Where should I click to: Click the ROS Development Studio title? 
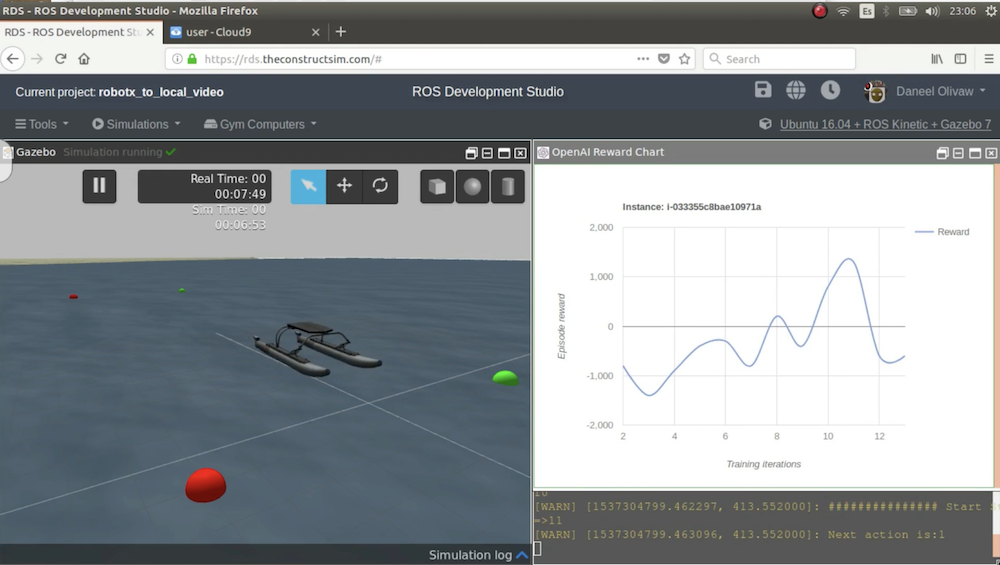(x=488, y=92)
